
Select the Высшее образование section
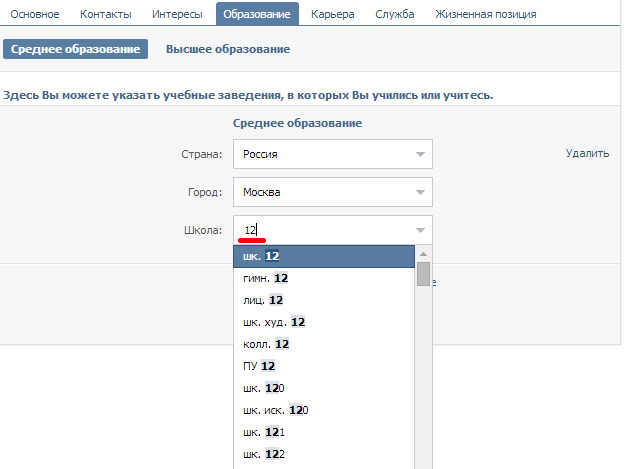click(x=228, y=49)
